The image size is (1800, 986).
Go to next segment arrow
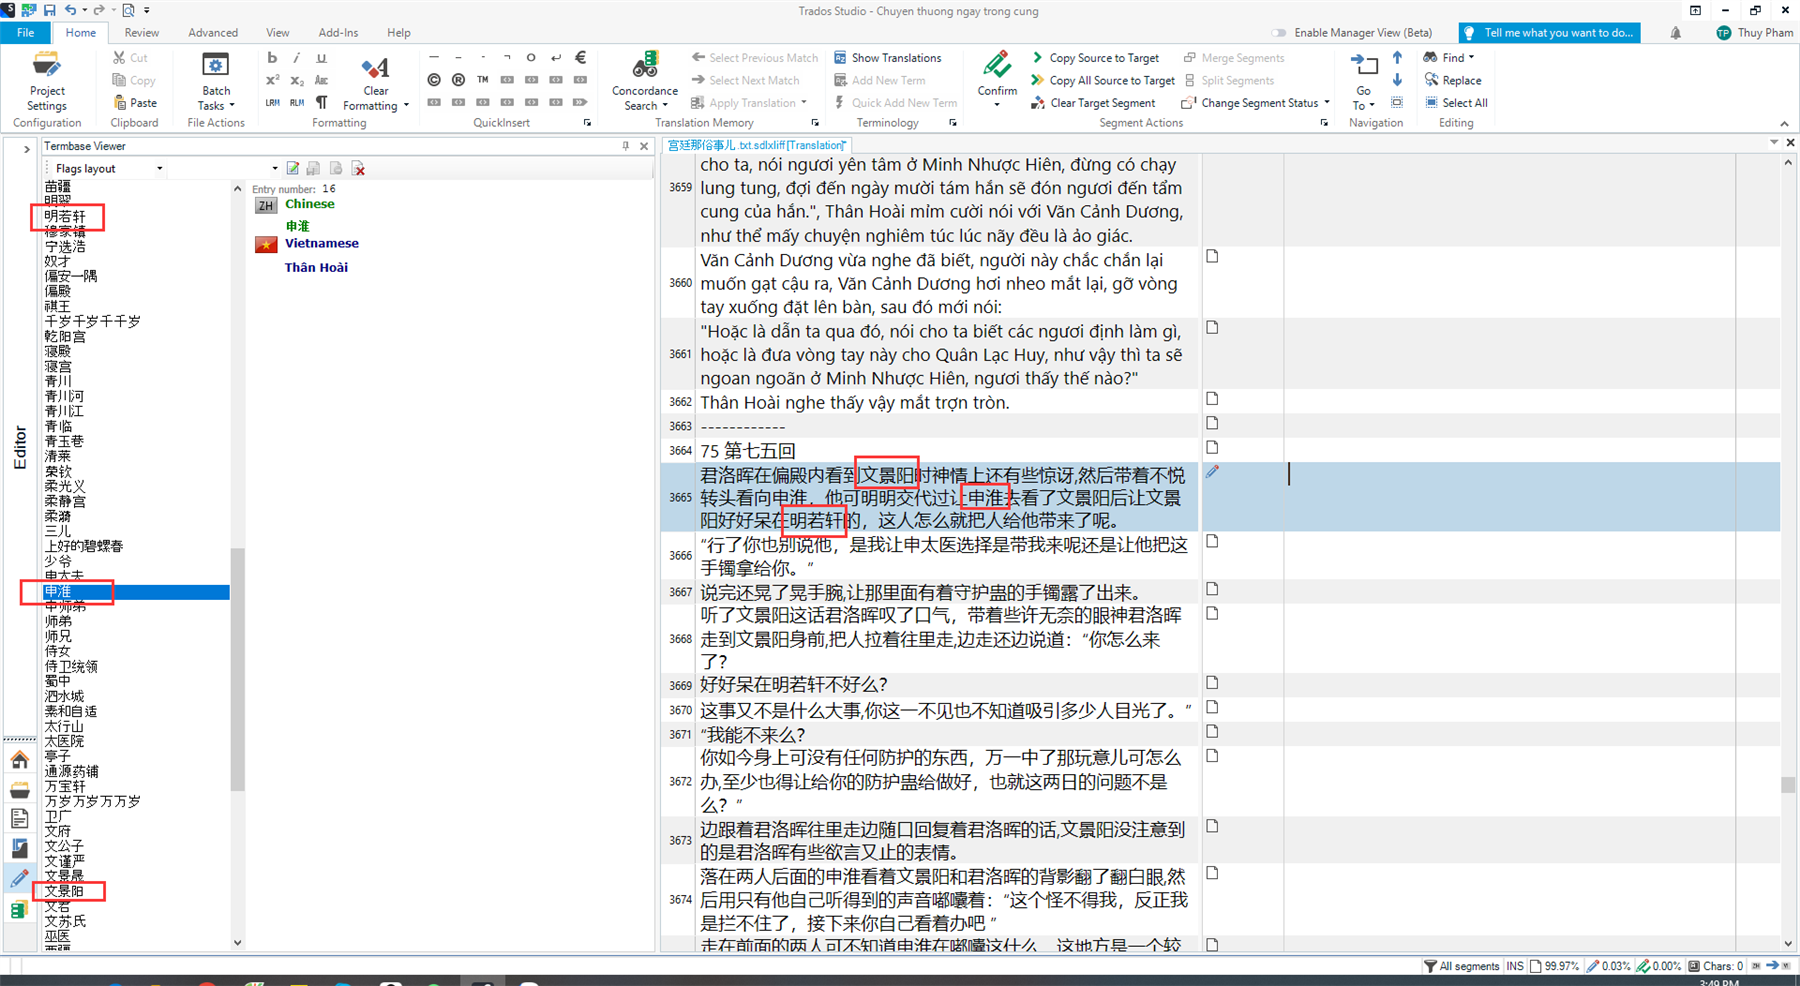[1397, 80]
